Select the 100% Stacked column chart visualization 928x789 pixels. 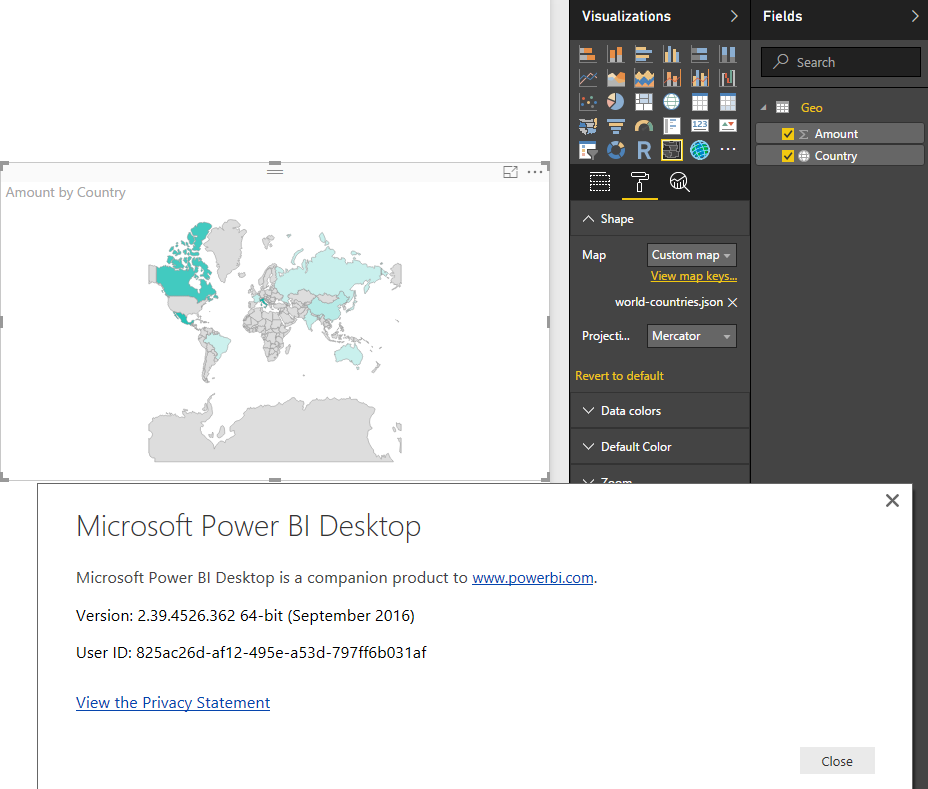tap(728, 54)
